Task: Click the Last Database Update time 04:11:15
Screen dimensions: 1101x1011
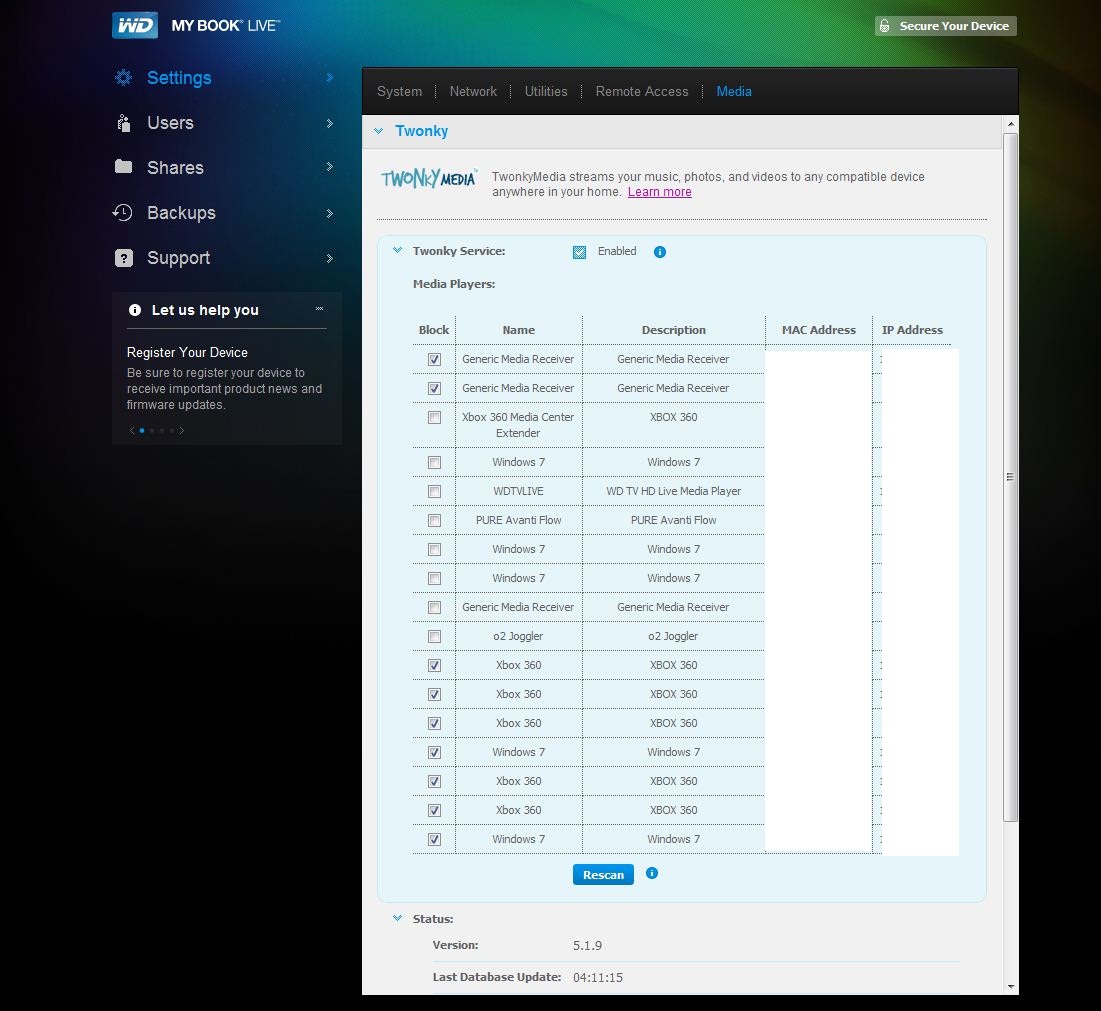Action: [598, 978]
